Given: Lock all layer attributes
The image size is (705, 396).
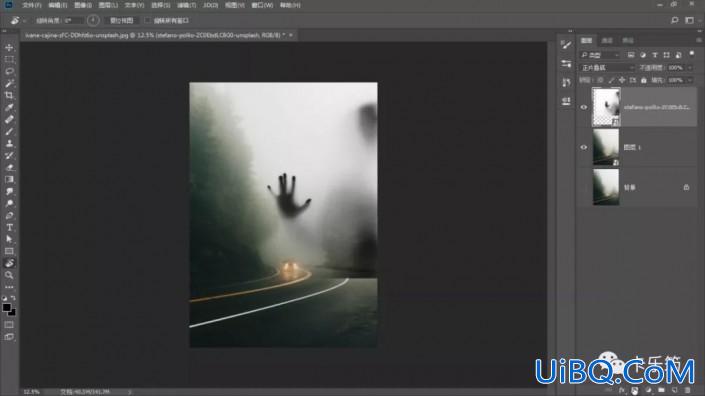Looking at the screenshot, I should (643, 80).
